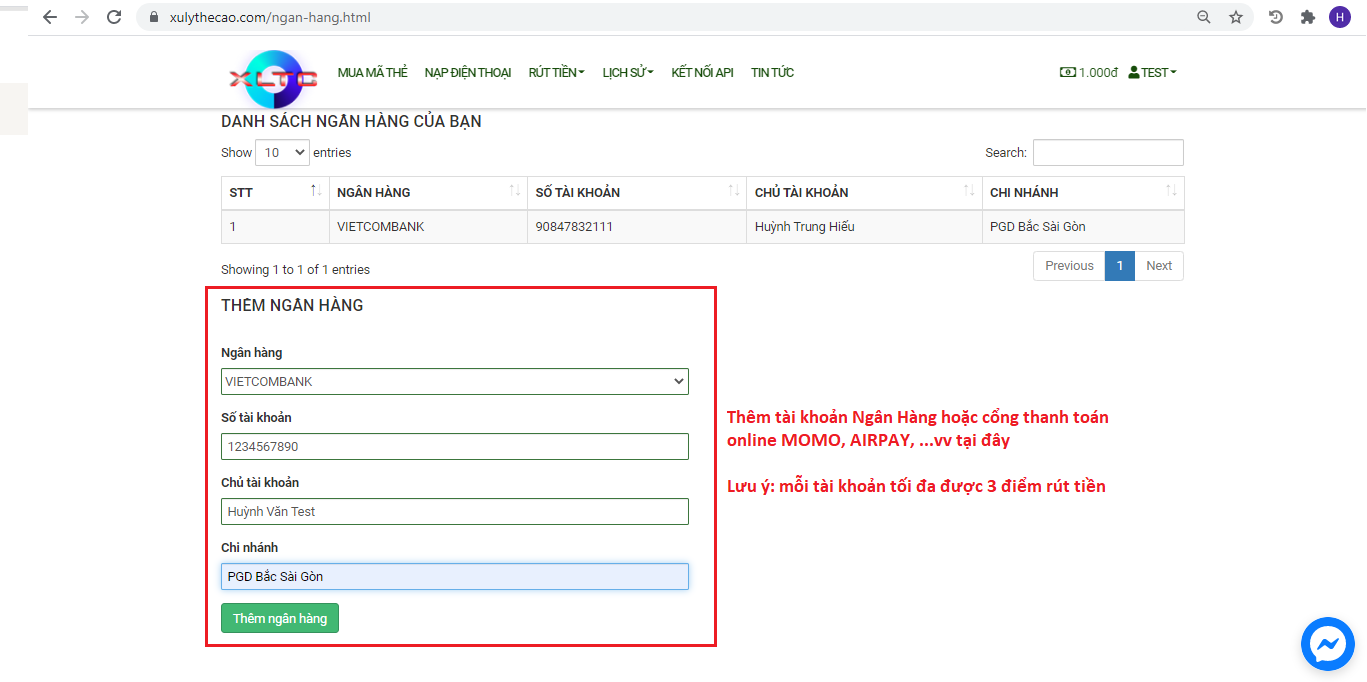Image resolution: width=1367 pixels, height=682 pixels.
Task: Bookmark this page with the star icon
Action: click(x=1236, y=17)
